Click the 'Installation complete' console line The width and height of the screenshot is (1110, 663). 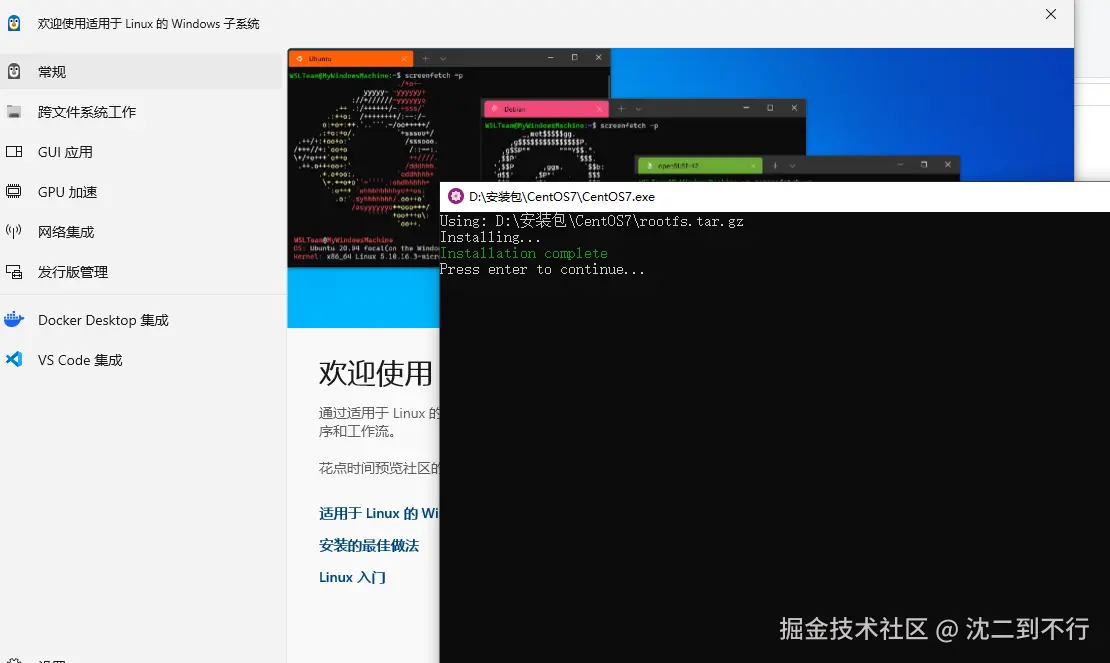(523, 253)
